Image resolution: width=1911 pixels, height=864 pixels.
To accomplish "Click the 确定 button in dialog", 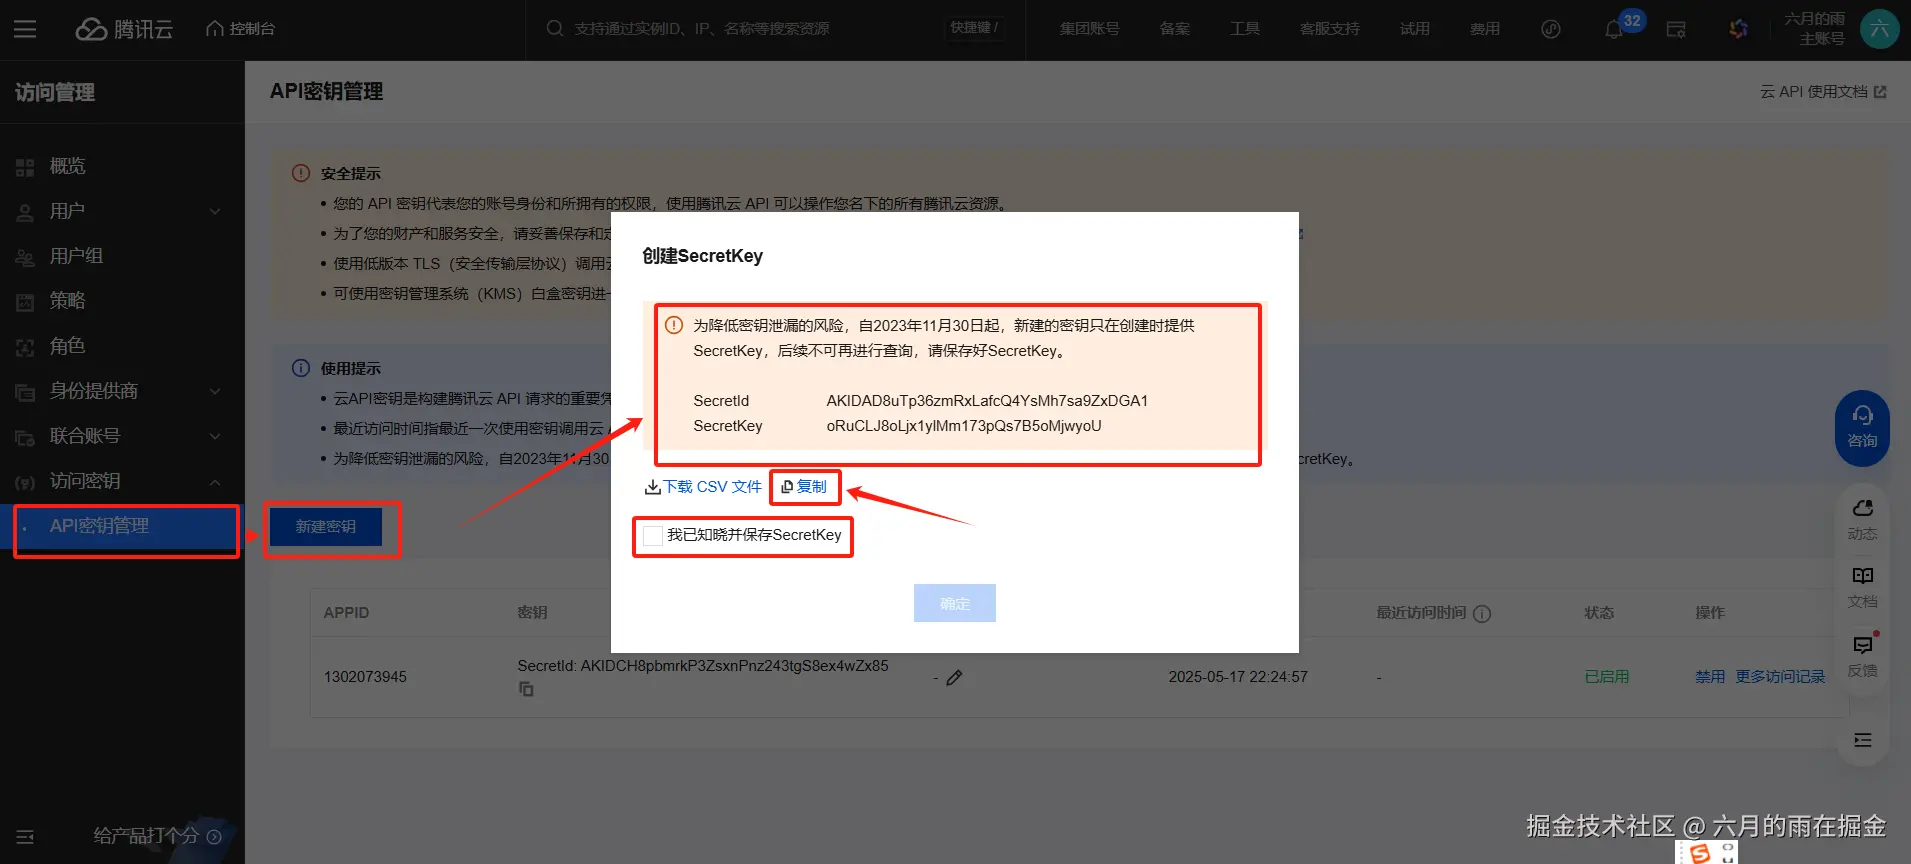I will coord(954,603).
